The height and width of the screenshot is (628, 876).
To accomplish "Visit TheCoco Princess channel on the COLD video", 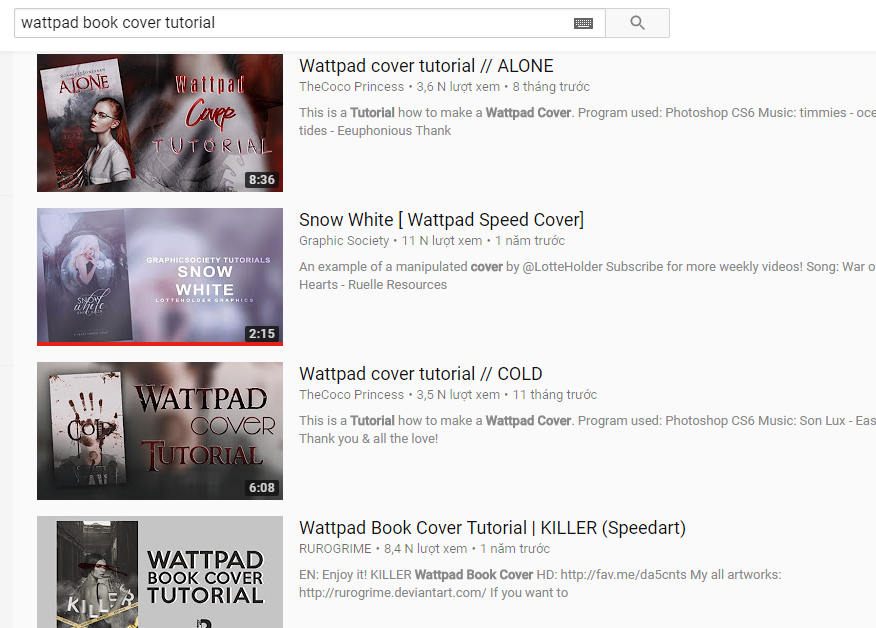I will click(351, 394).
